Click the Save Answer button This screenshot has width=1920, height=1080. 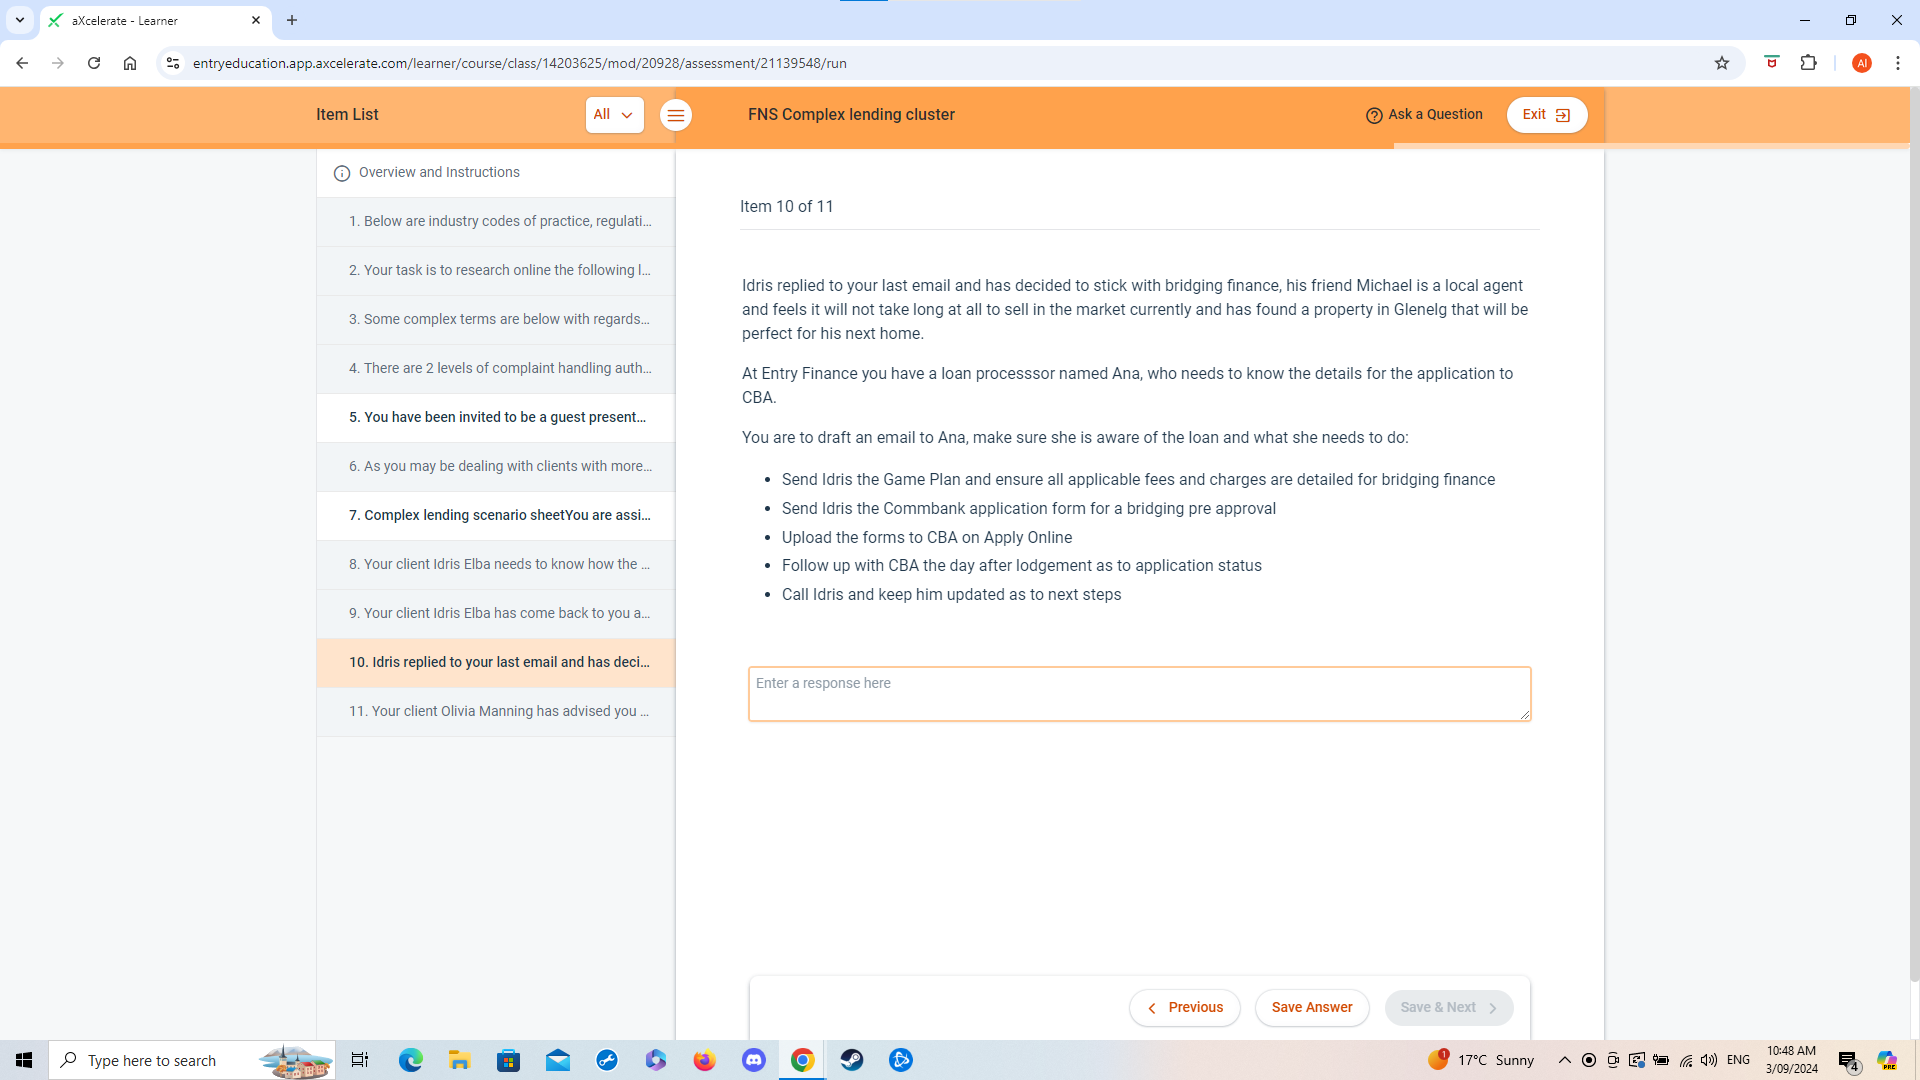coord(1311,1007)
